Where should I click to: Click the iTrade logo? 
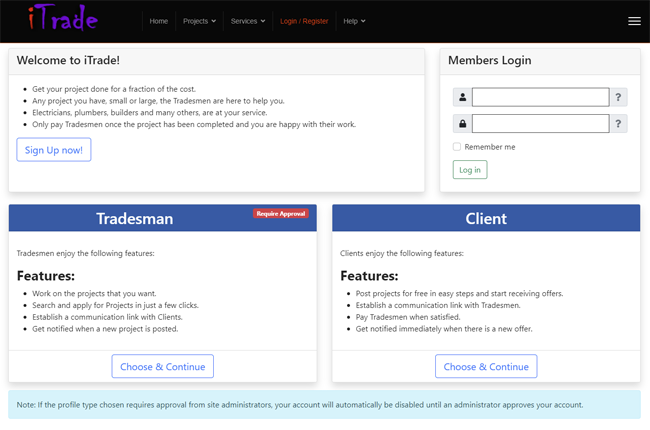pyautogui.click(x=63, y=18)
